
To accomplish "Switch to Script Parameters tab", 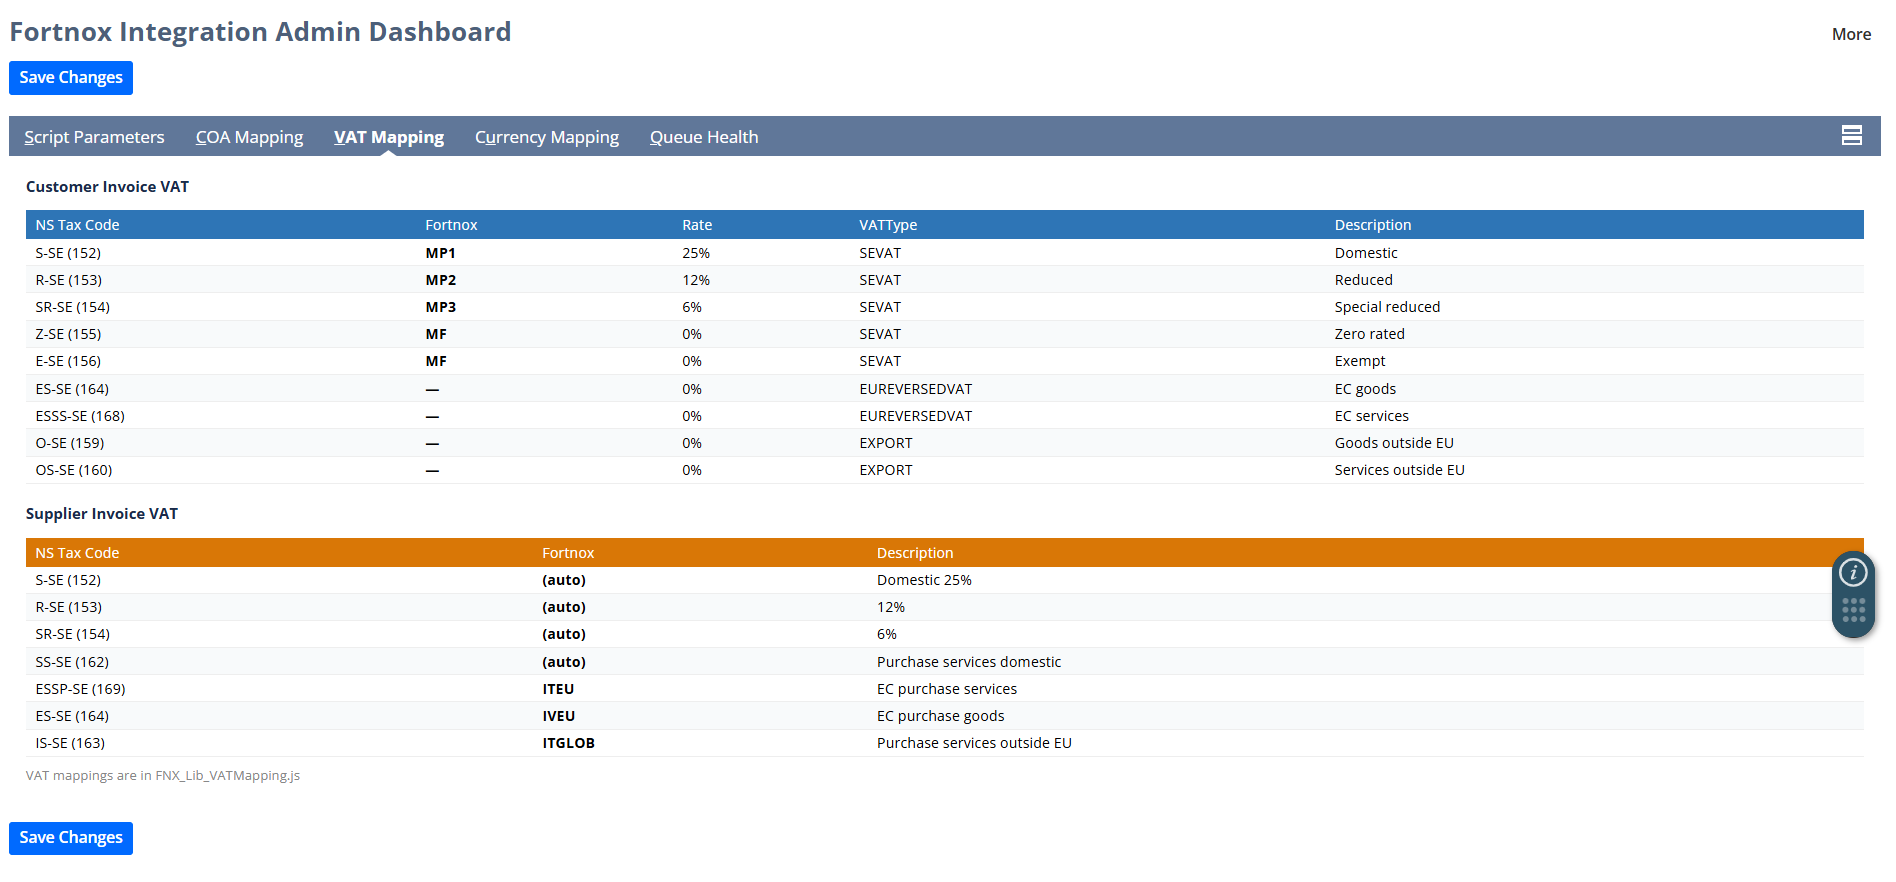I will (x=94, y=137).
